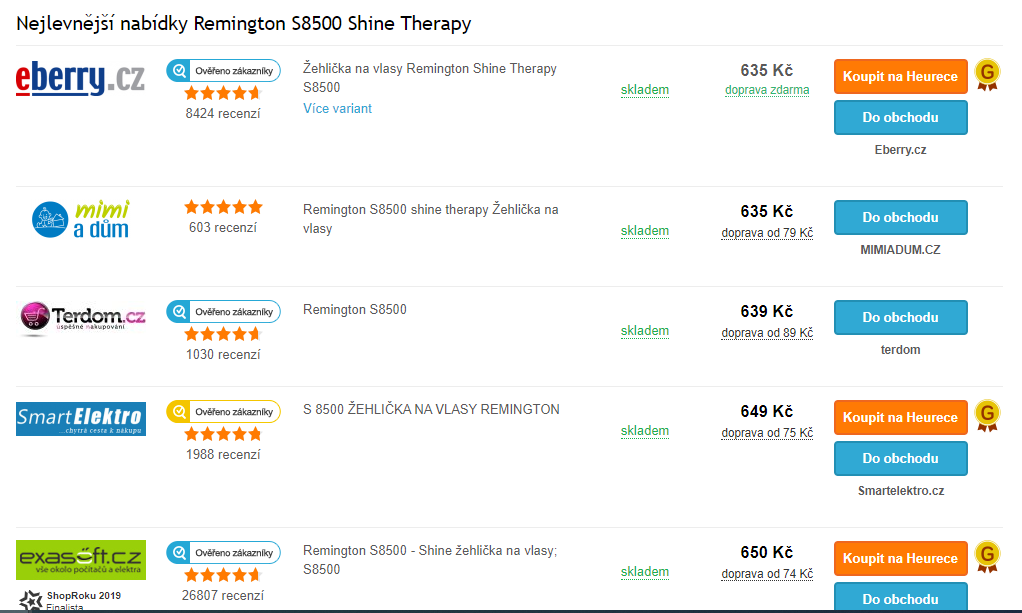This screenshot has width=1022, height=613.
Task: Open the Ověřeno zákazníky badge for Terdom.cz
Action: (222, 311)
